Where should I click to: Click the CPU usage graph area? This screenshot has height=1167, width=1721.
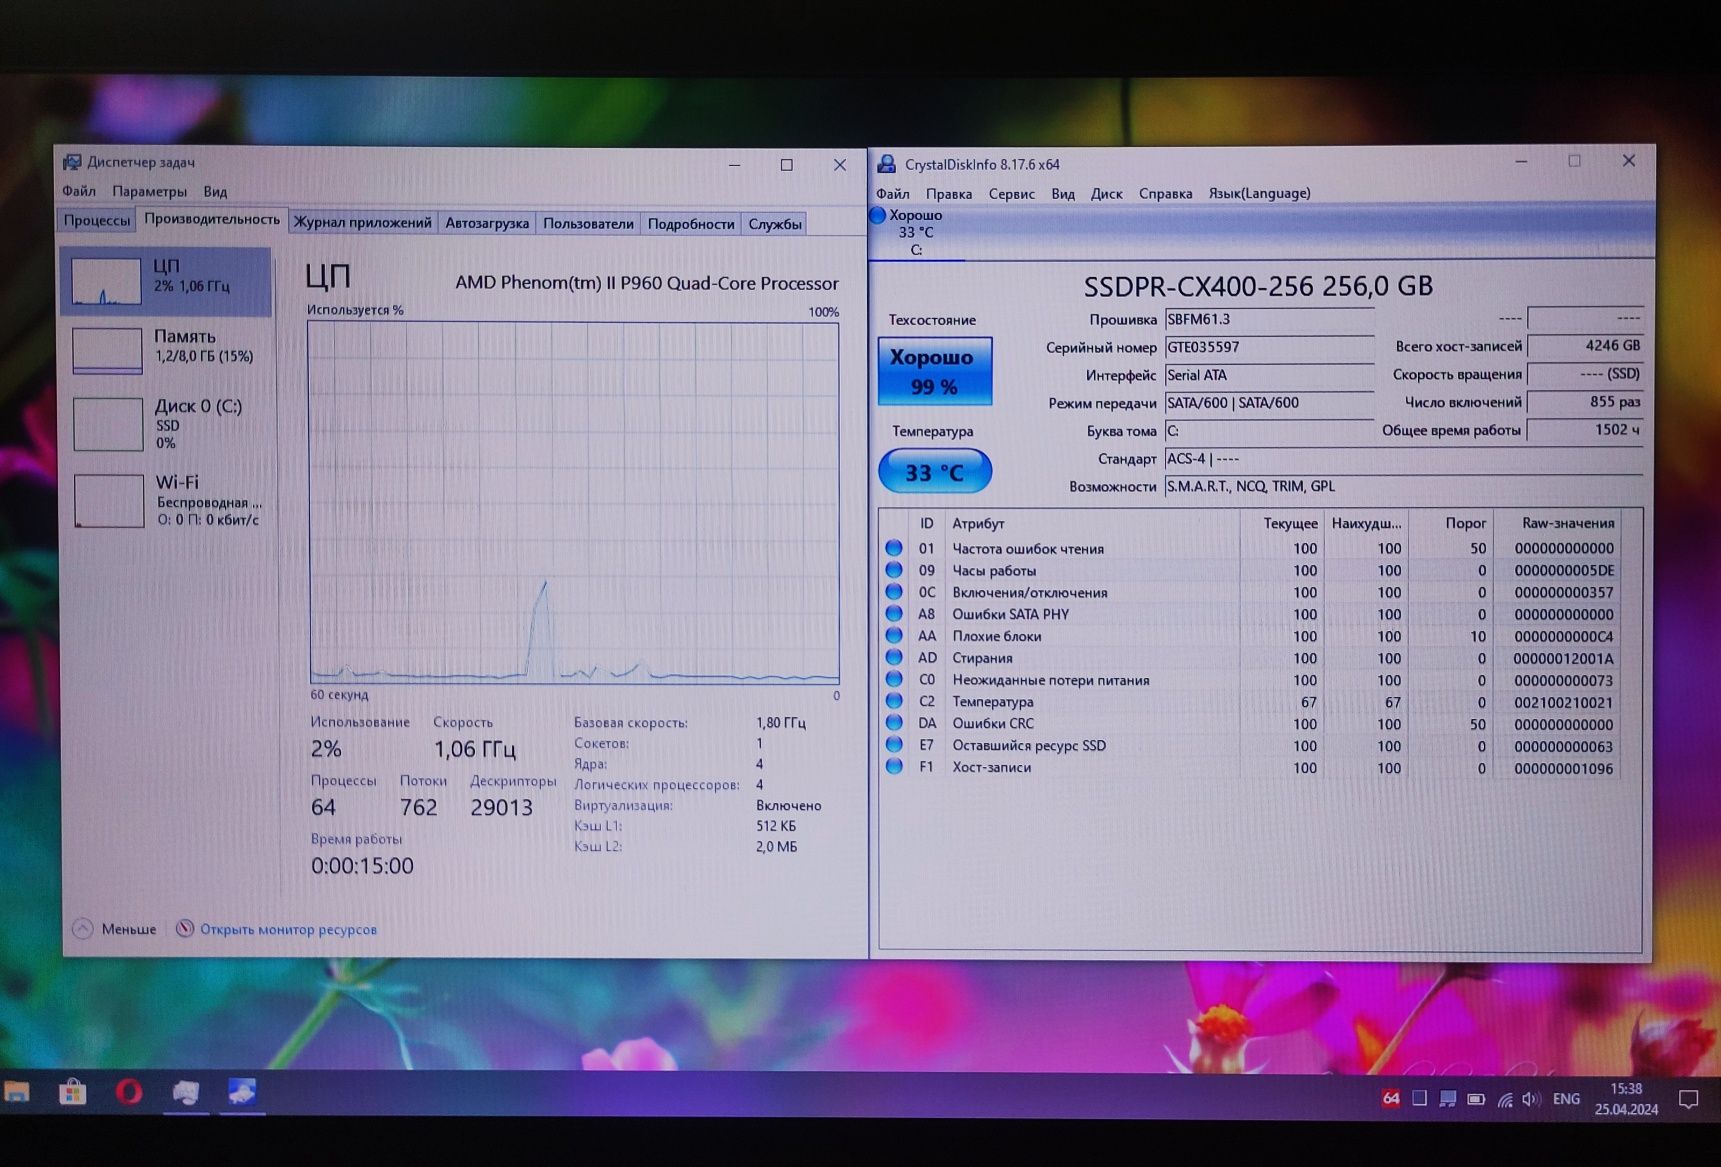[x=574, y=502]
